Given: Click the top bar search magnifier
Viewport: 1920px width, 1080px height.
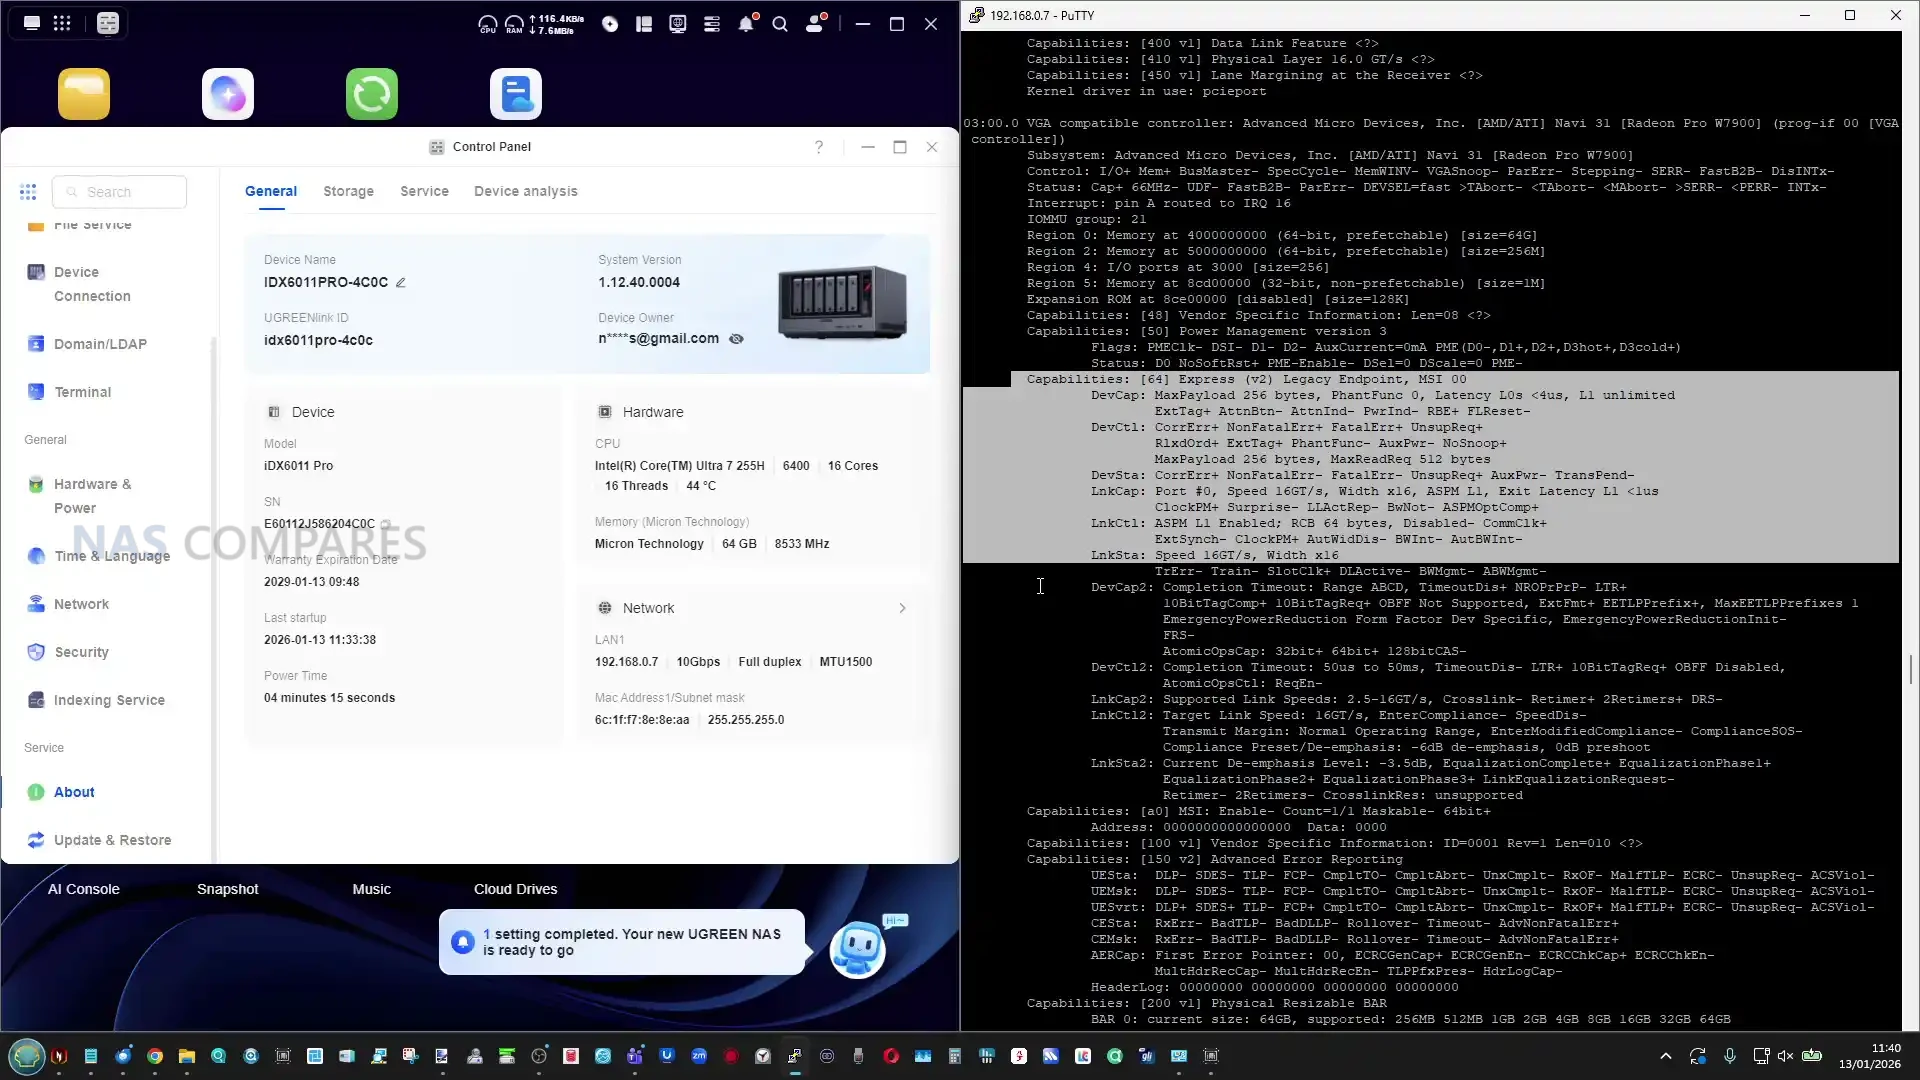Looking at the screenshot, I should (x=780, y=24).
